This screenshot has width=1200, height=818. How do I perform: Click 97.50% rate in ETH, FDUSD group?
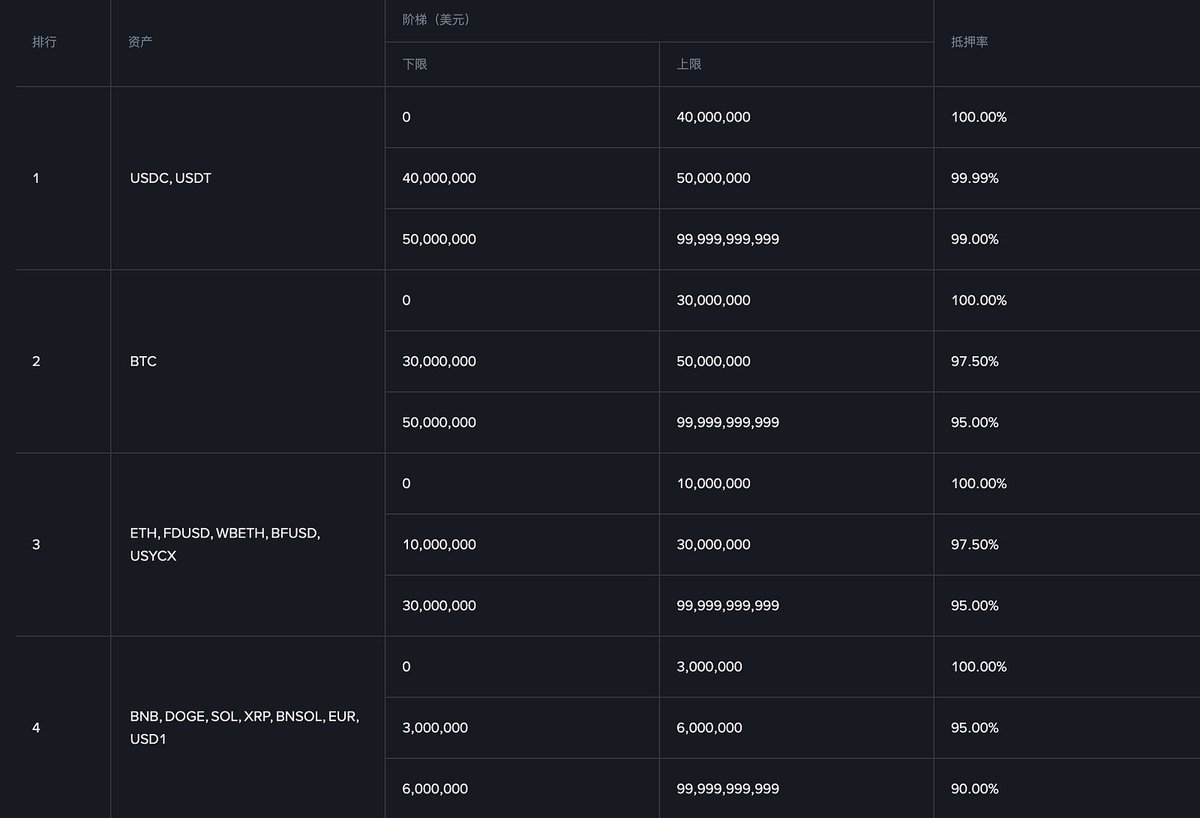point(975,544)
